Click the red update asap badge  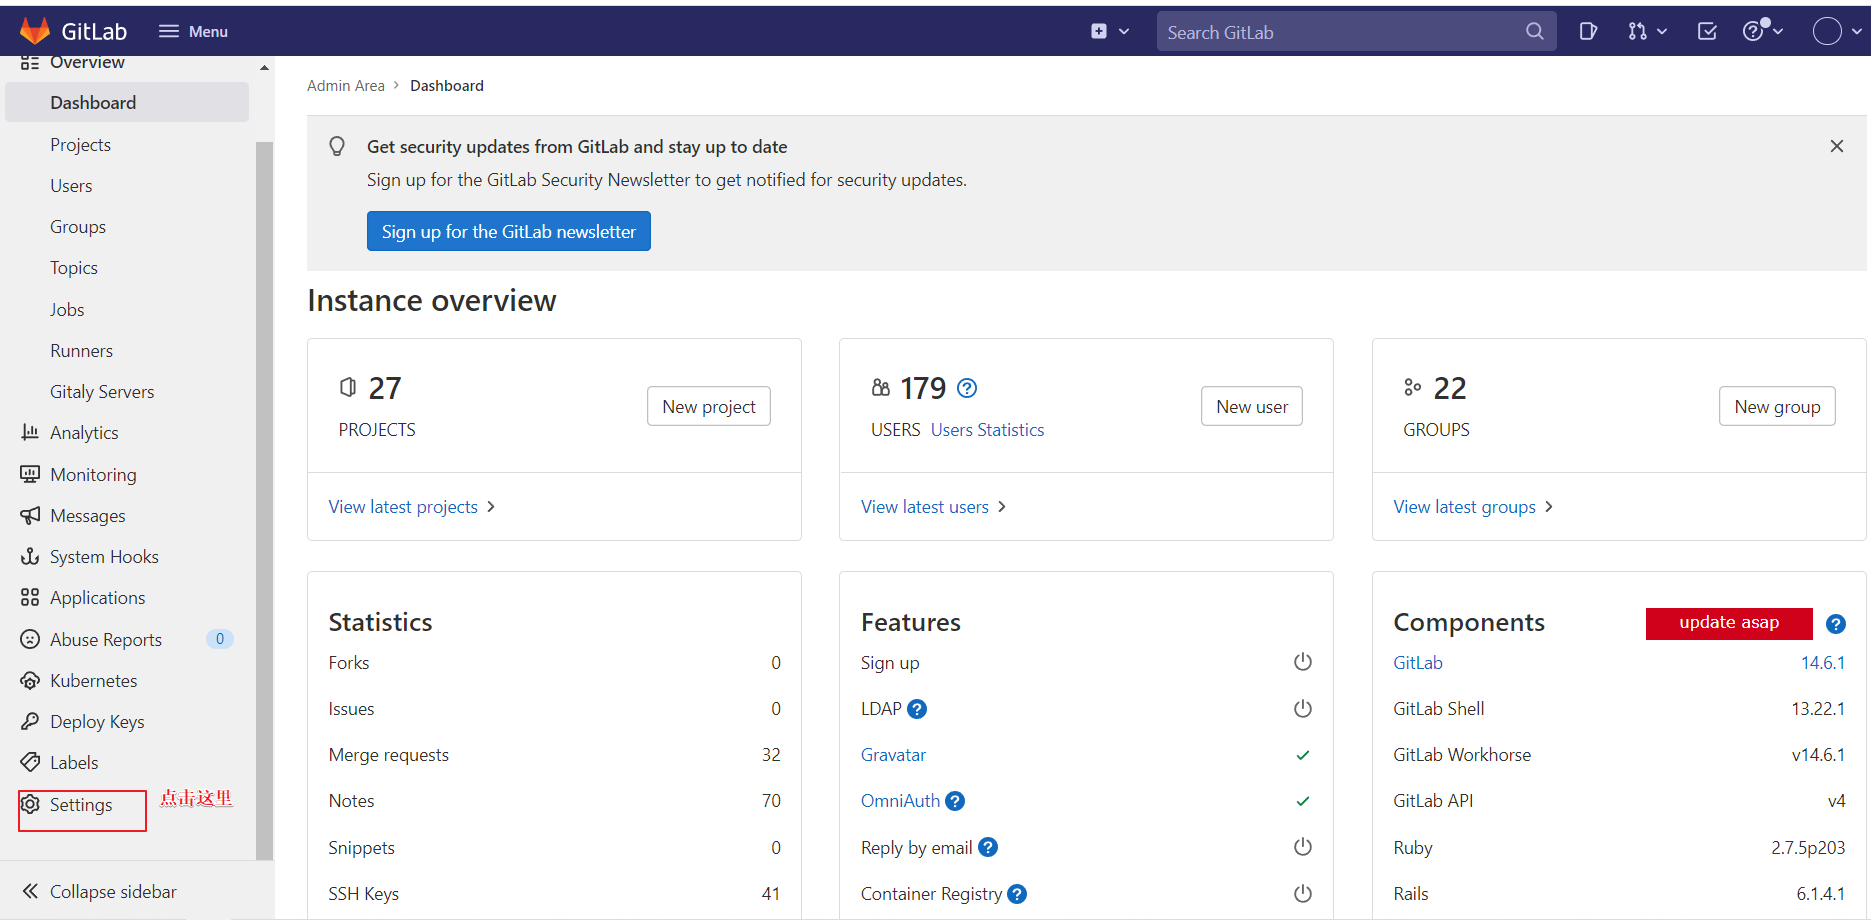pyautogui.click(x=1728, y=623)
